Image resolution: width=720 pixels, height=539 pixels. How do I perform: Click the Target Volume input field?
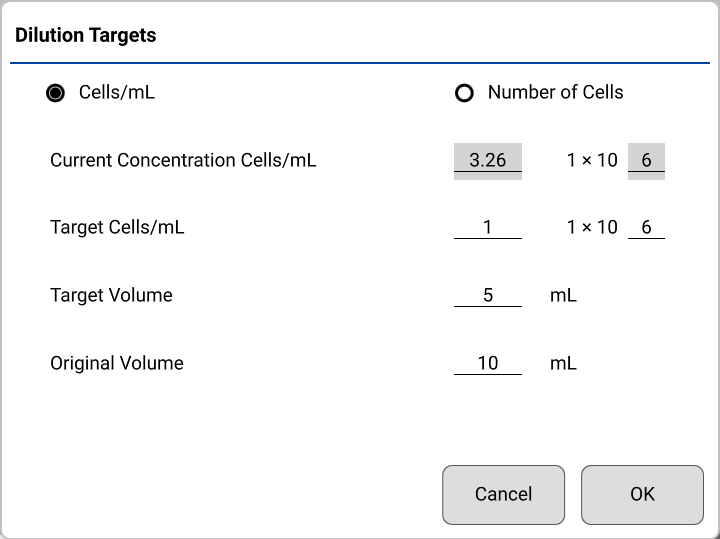pyautogui.click(x=488, y=295)
